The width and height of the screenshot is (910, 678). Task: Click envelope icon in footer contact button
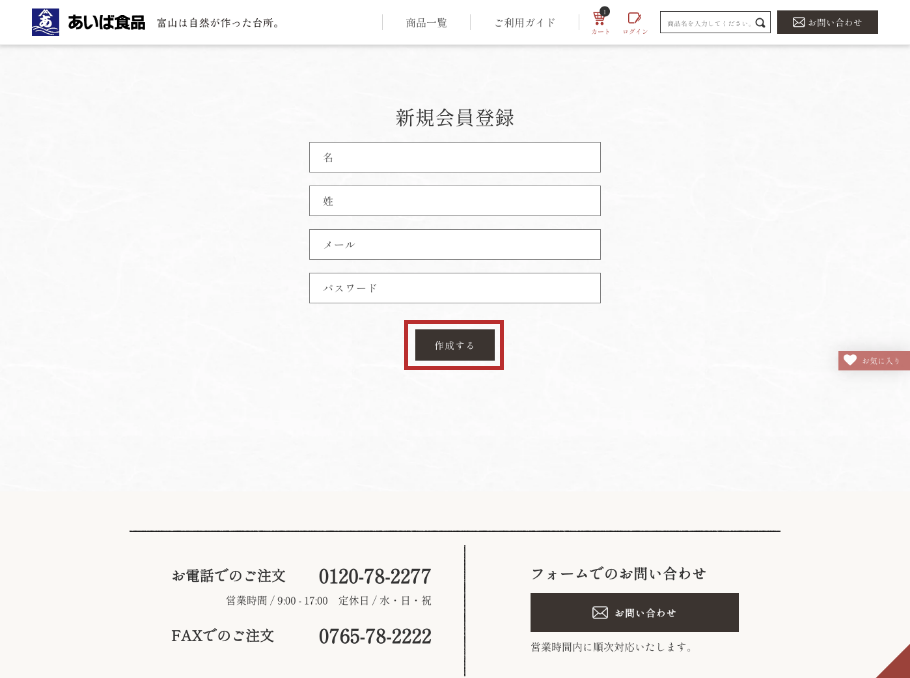point(600,612)
